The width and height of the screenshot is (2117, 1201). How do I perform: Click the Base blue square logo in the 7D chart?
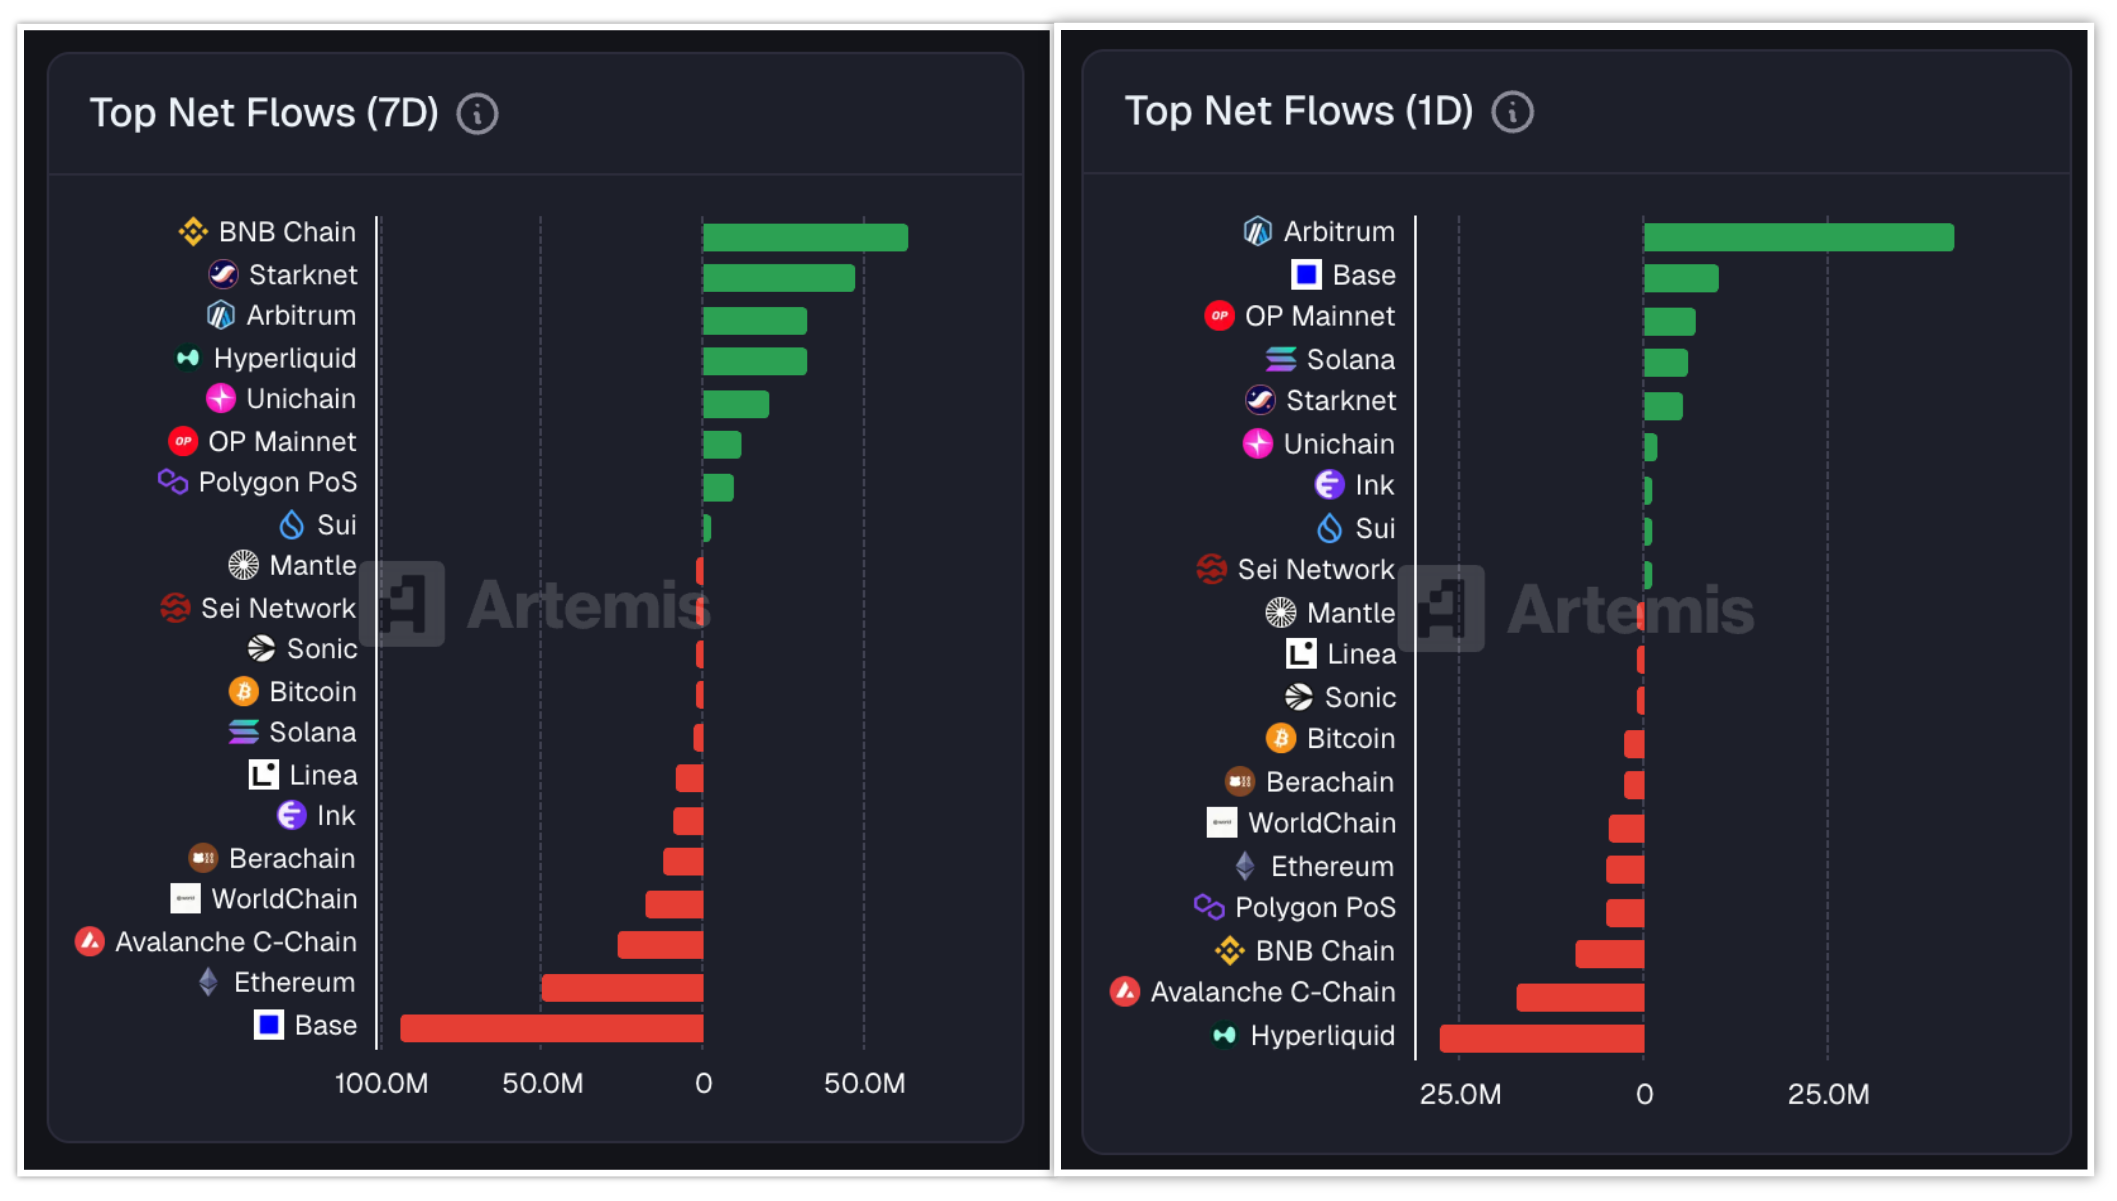269,1025
